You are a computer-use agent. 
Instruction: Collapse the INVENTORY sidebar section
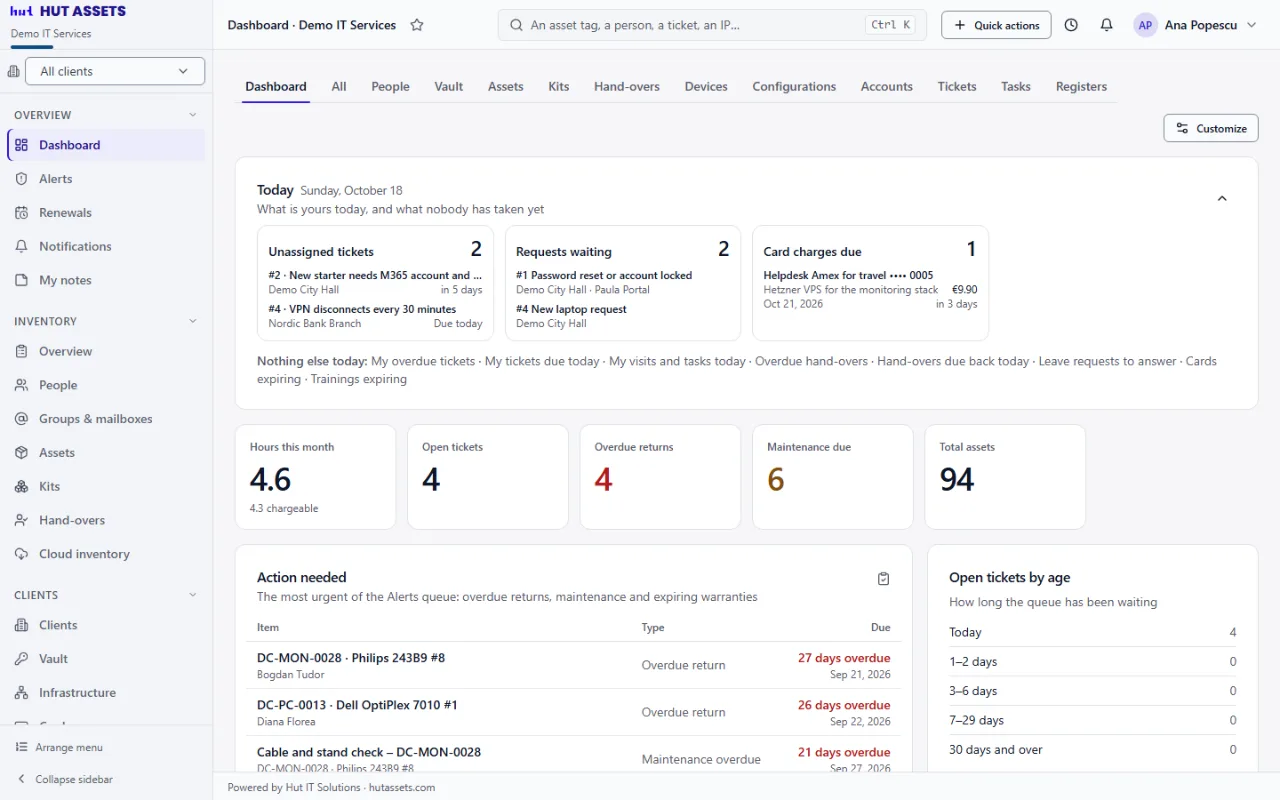(193, 321)
